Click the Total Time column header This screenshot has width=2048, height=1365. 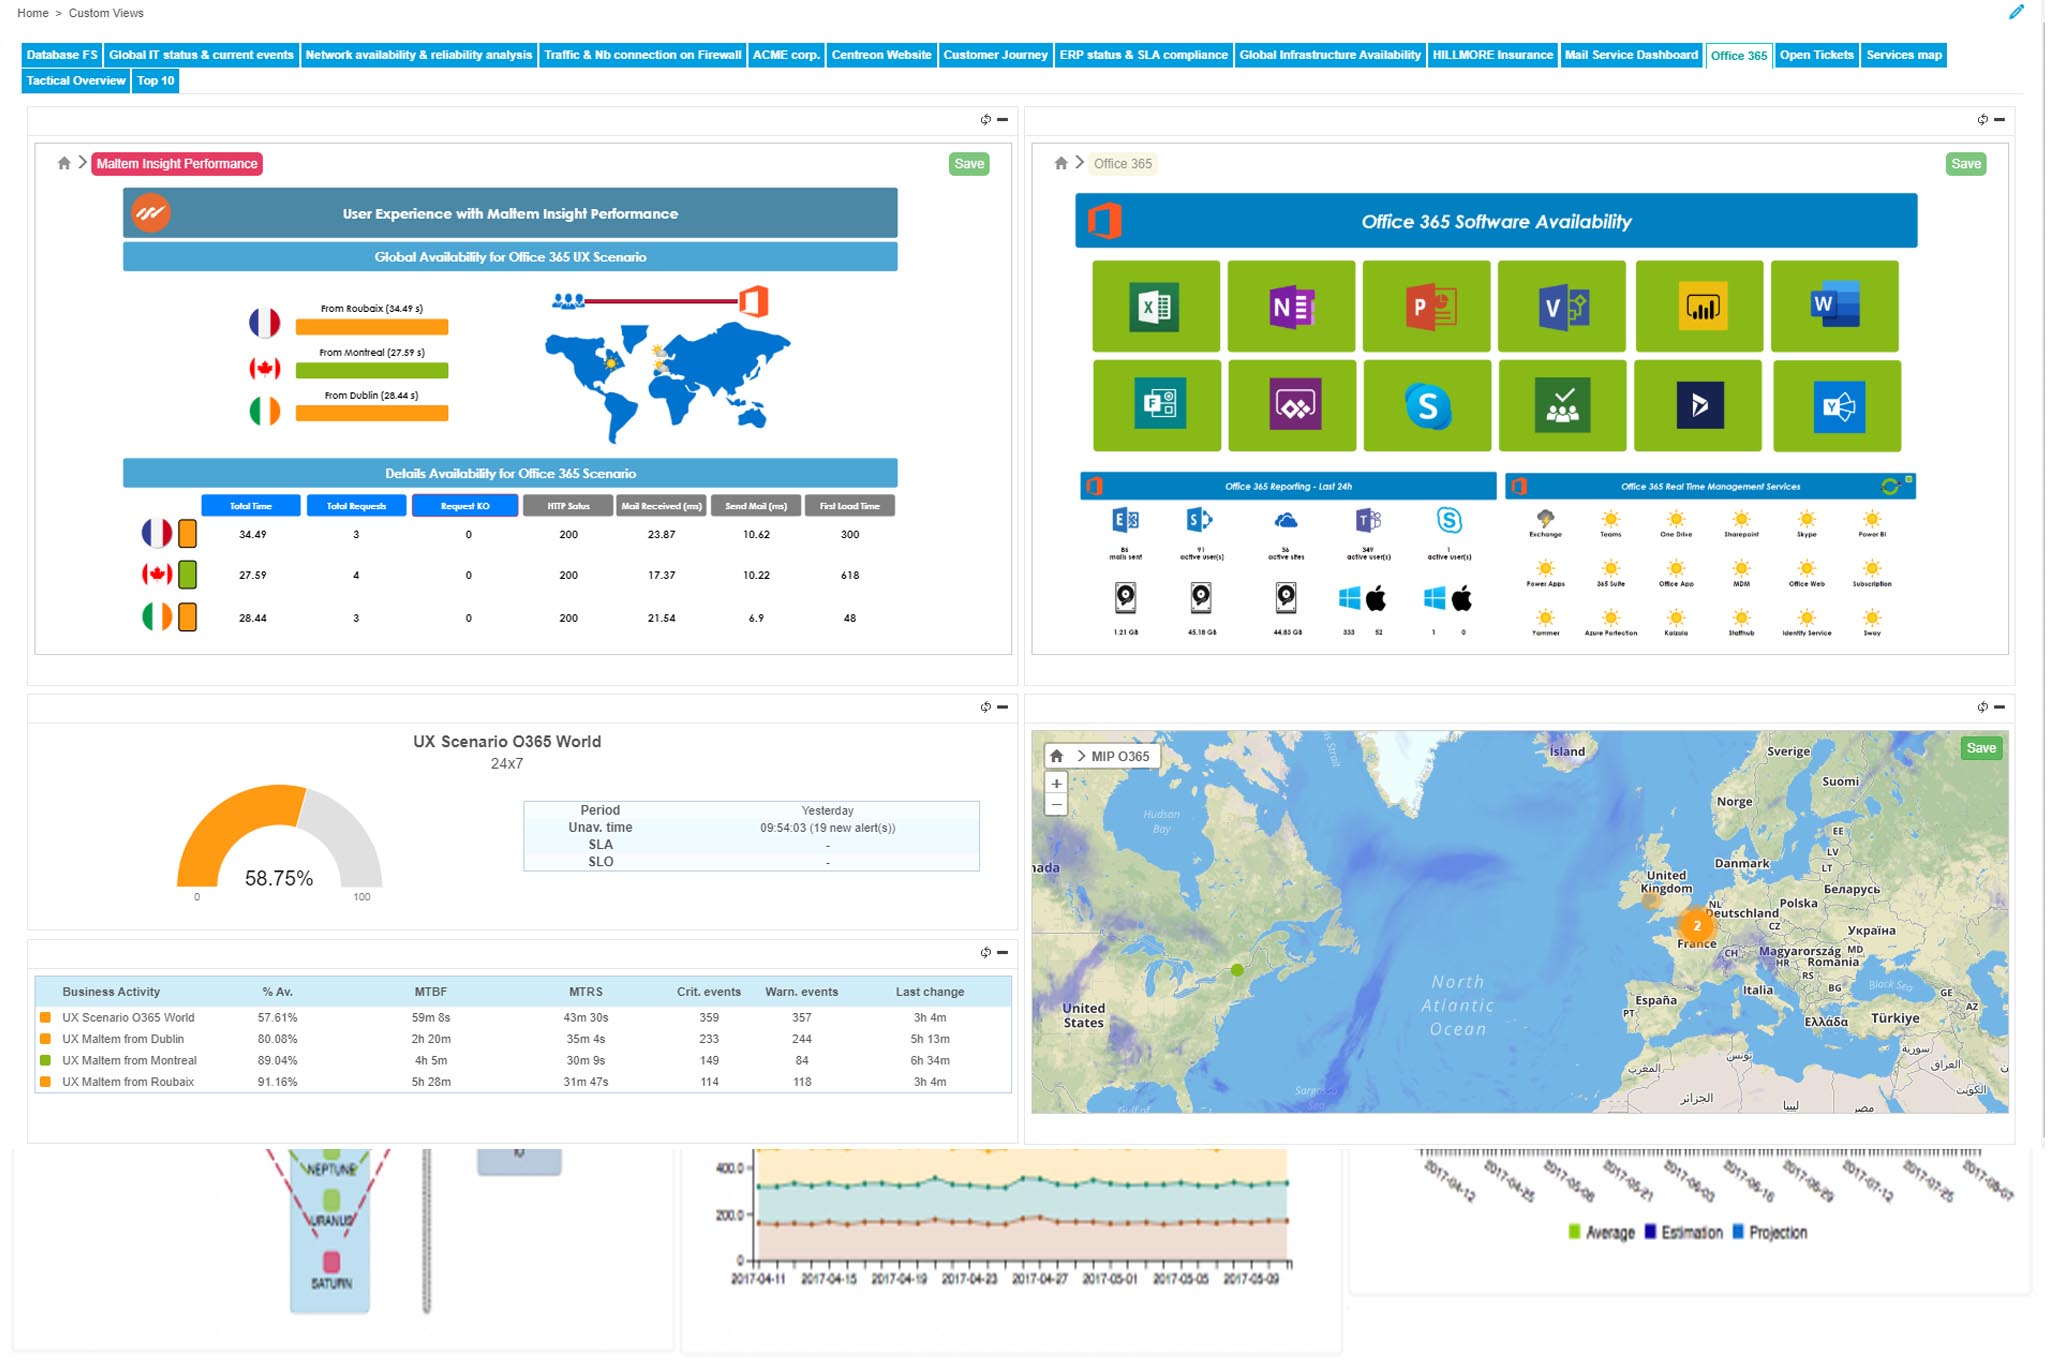tap(250, 506)
